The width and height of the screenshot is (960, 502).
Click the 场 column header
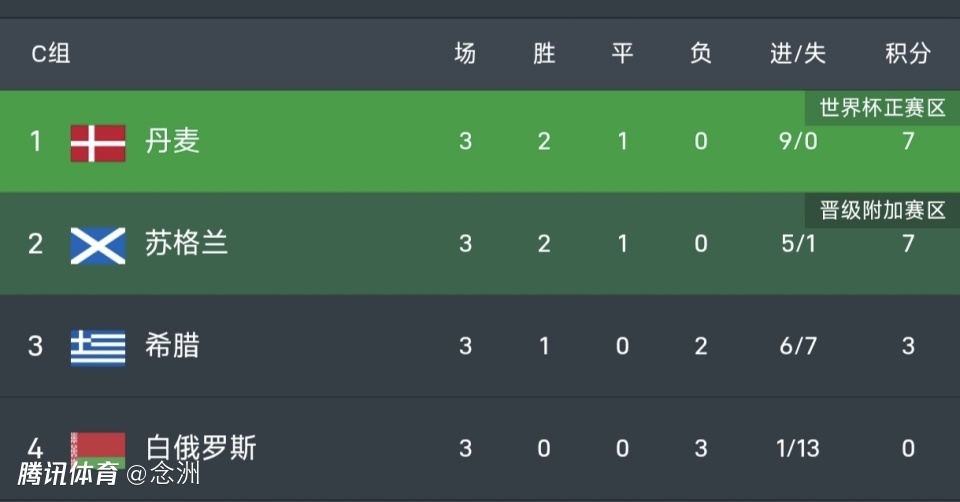tap(465, 54)
